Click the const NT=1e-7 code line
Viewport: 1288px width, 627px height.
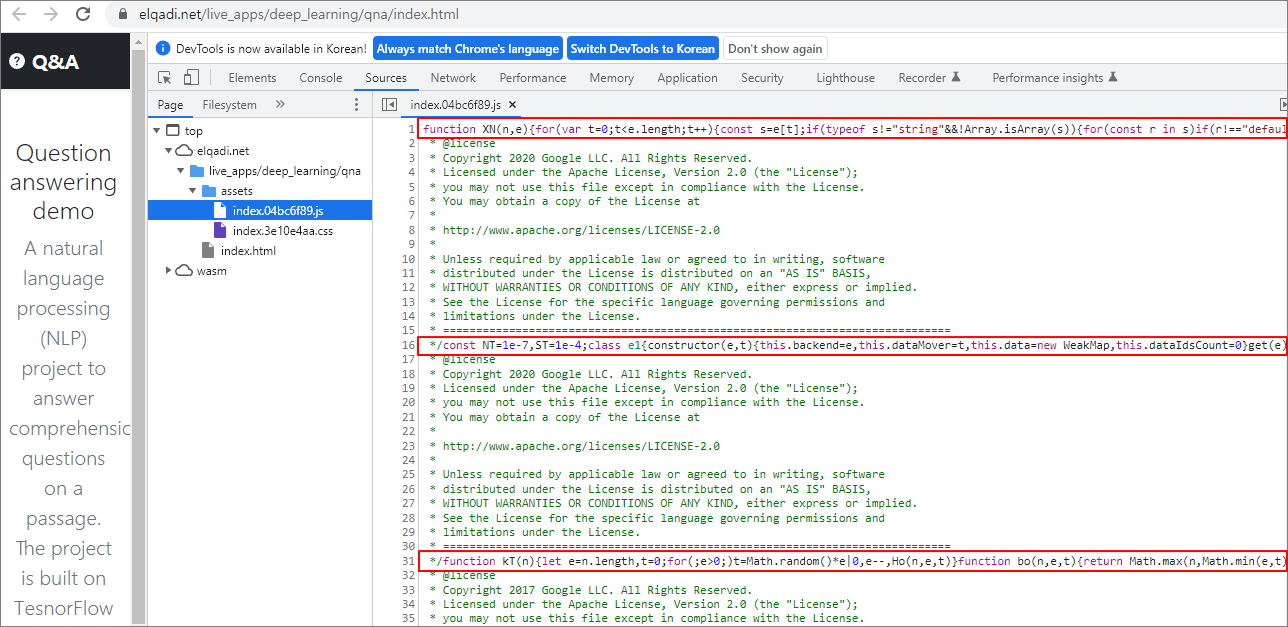[x=854, y=345]
